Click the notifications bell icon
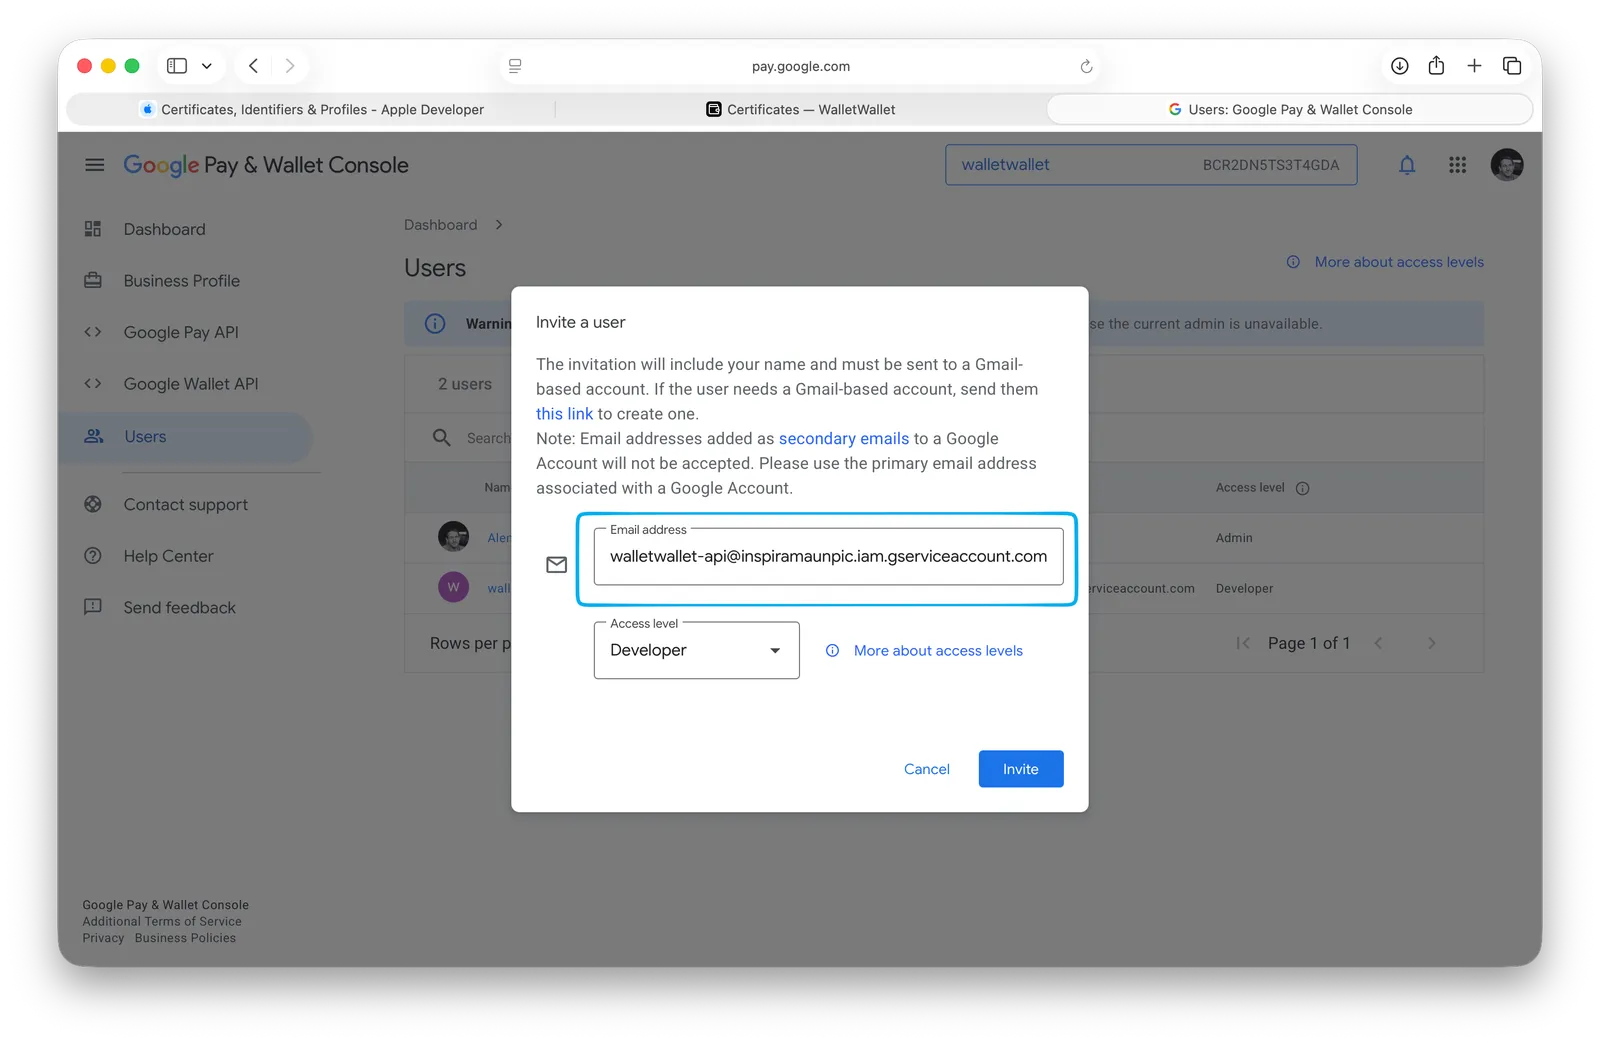Viewport: 1600px width, 1043px height. click(1407, 165)
